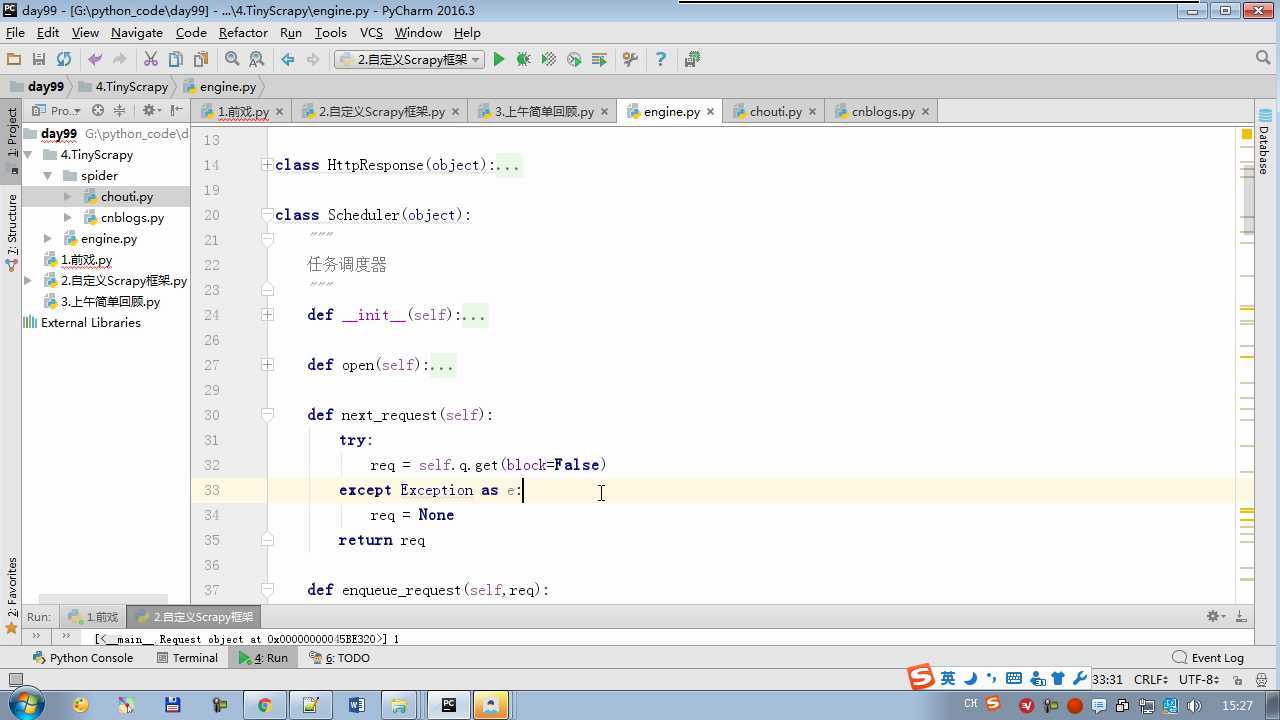Run the configuration with green play icon
This screenshot has height=720, width=1280.
point(499,60)
